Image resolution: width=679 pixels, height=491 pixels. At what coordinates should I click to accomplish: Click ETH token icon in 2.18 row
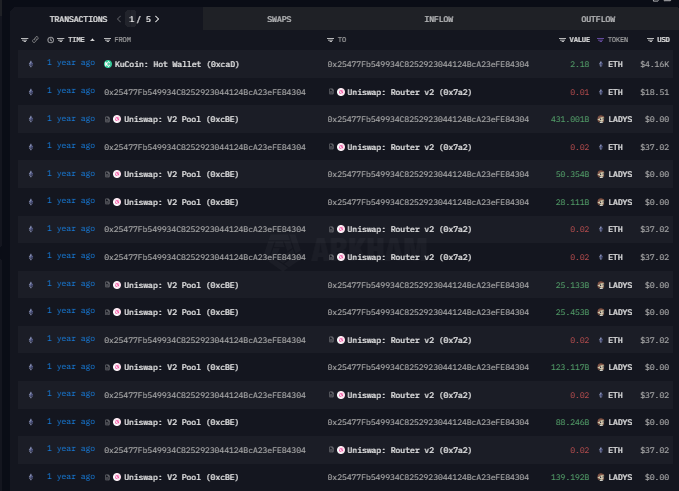pos(601,64)
